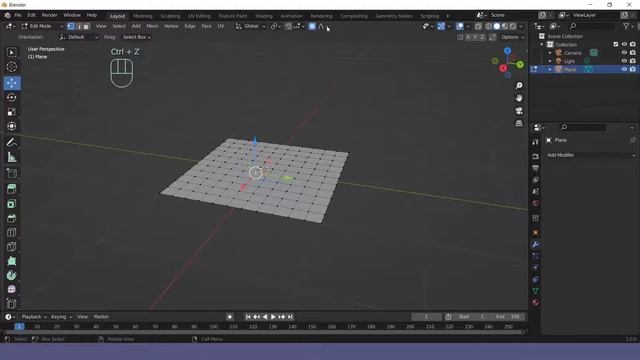Expand the Light tree item
Viewport: 640px width, 360px height.
[550, 61]
